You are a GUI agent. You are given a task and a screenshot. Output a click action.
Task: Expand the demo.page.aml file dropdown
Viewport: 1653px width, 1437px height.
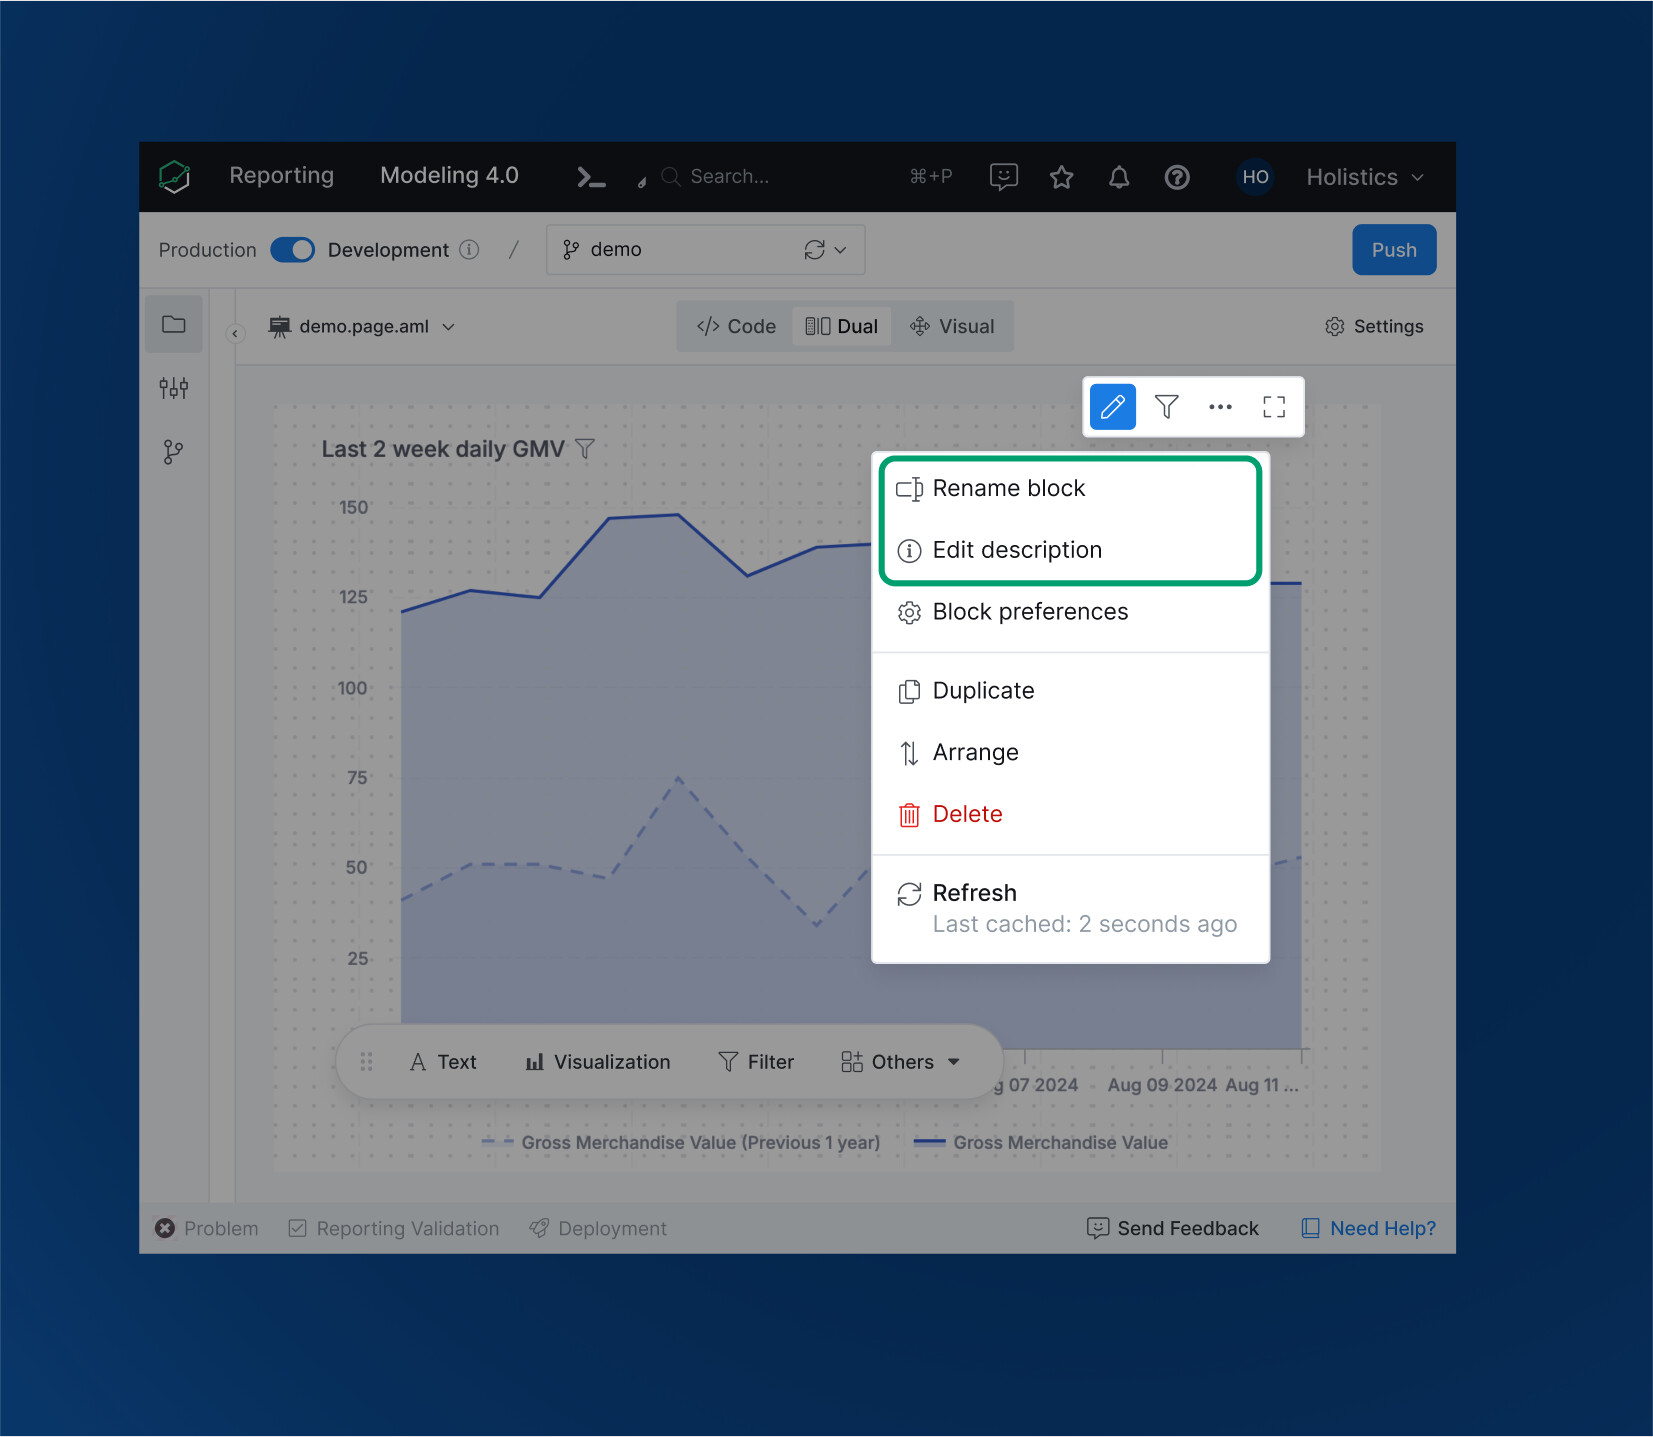tap(448, 327)
